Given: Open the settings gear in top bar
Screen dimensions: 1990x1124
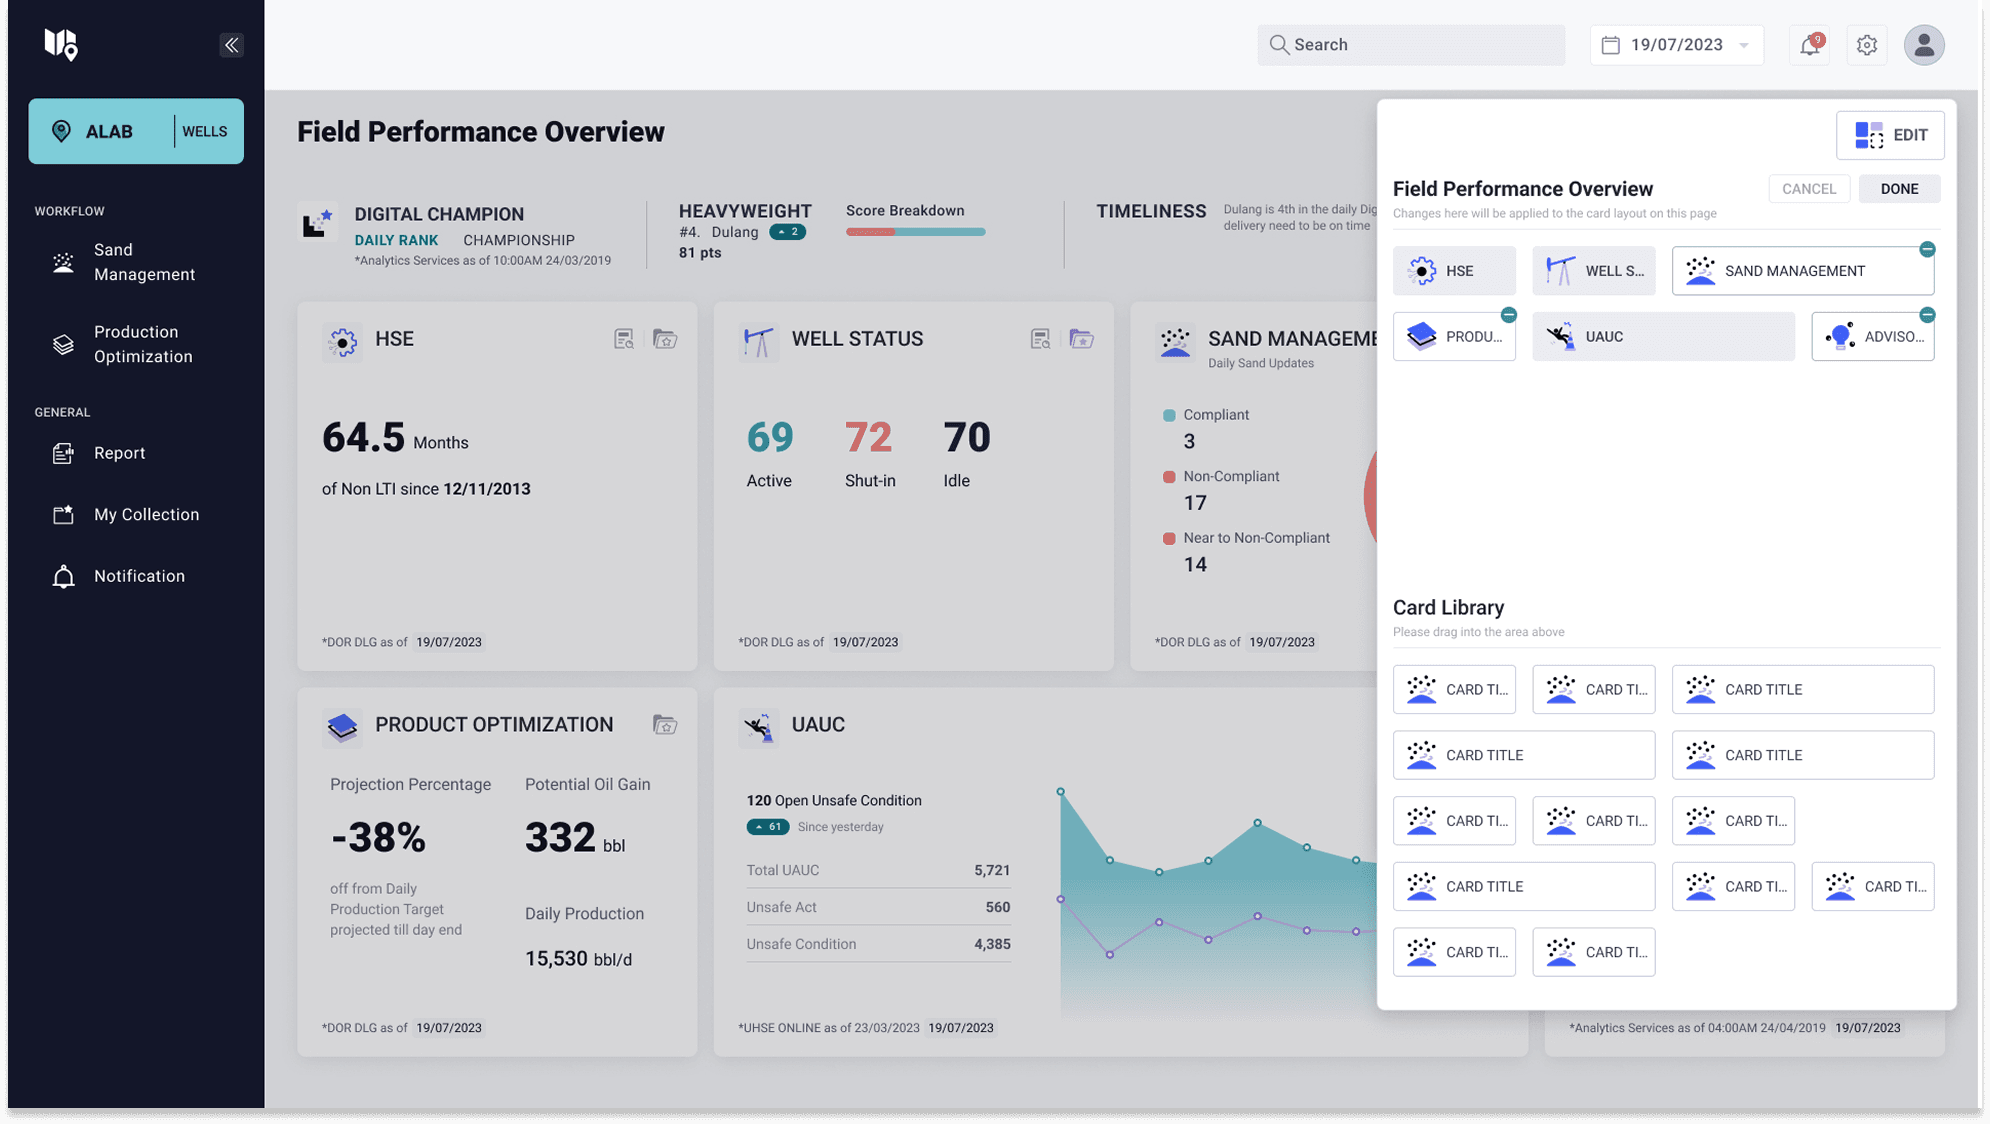Looking at the screenshot, I should (x=1866, y=45).
